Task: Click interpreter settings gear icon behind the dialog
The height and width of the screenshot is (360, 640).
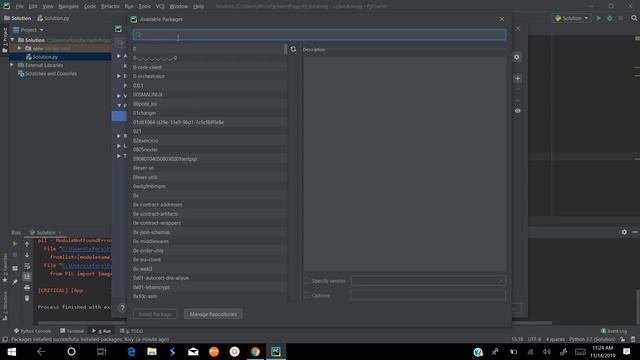Action: 517,57
